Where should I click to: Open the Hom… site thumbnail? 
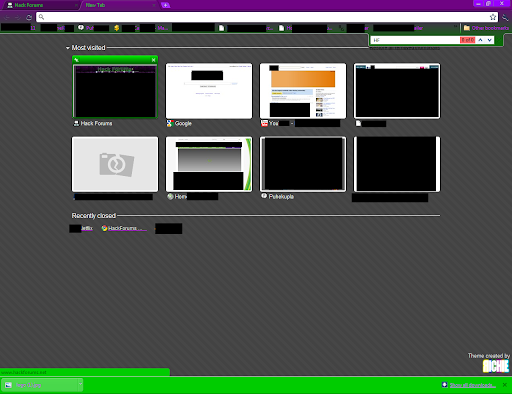[209, 164]
